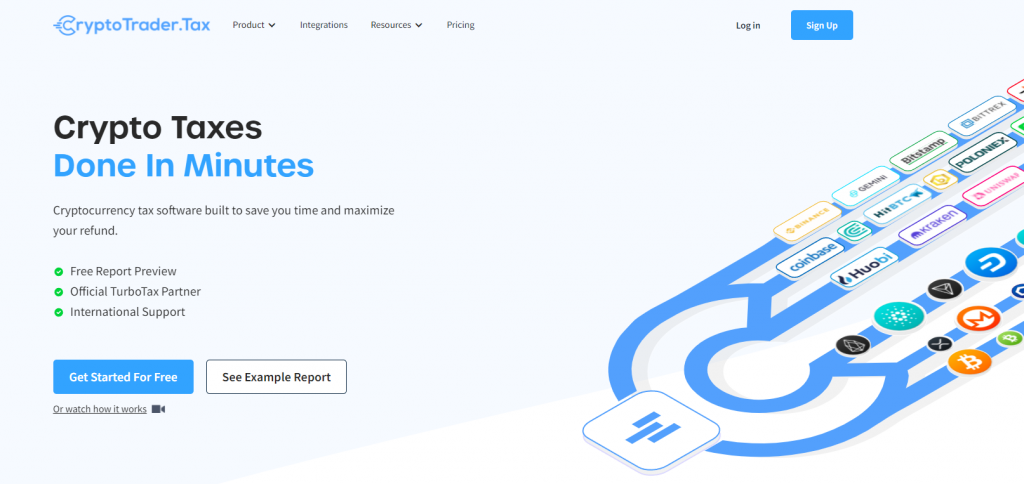Click the 'Crypto Taxes' heading text
This screenshot has height=484, width=1024.
tap(157, 128)
